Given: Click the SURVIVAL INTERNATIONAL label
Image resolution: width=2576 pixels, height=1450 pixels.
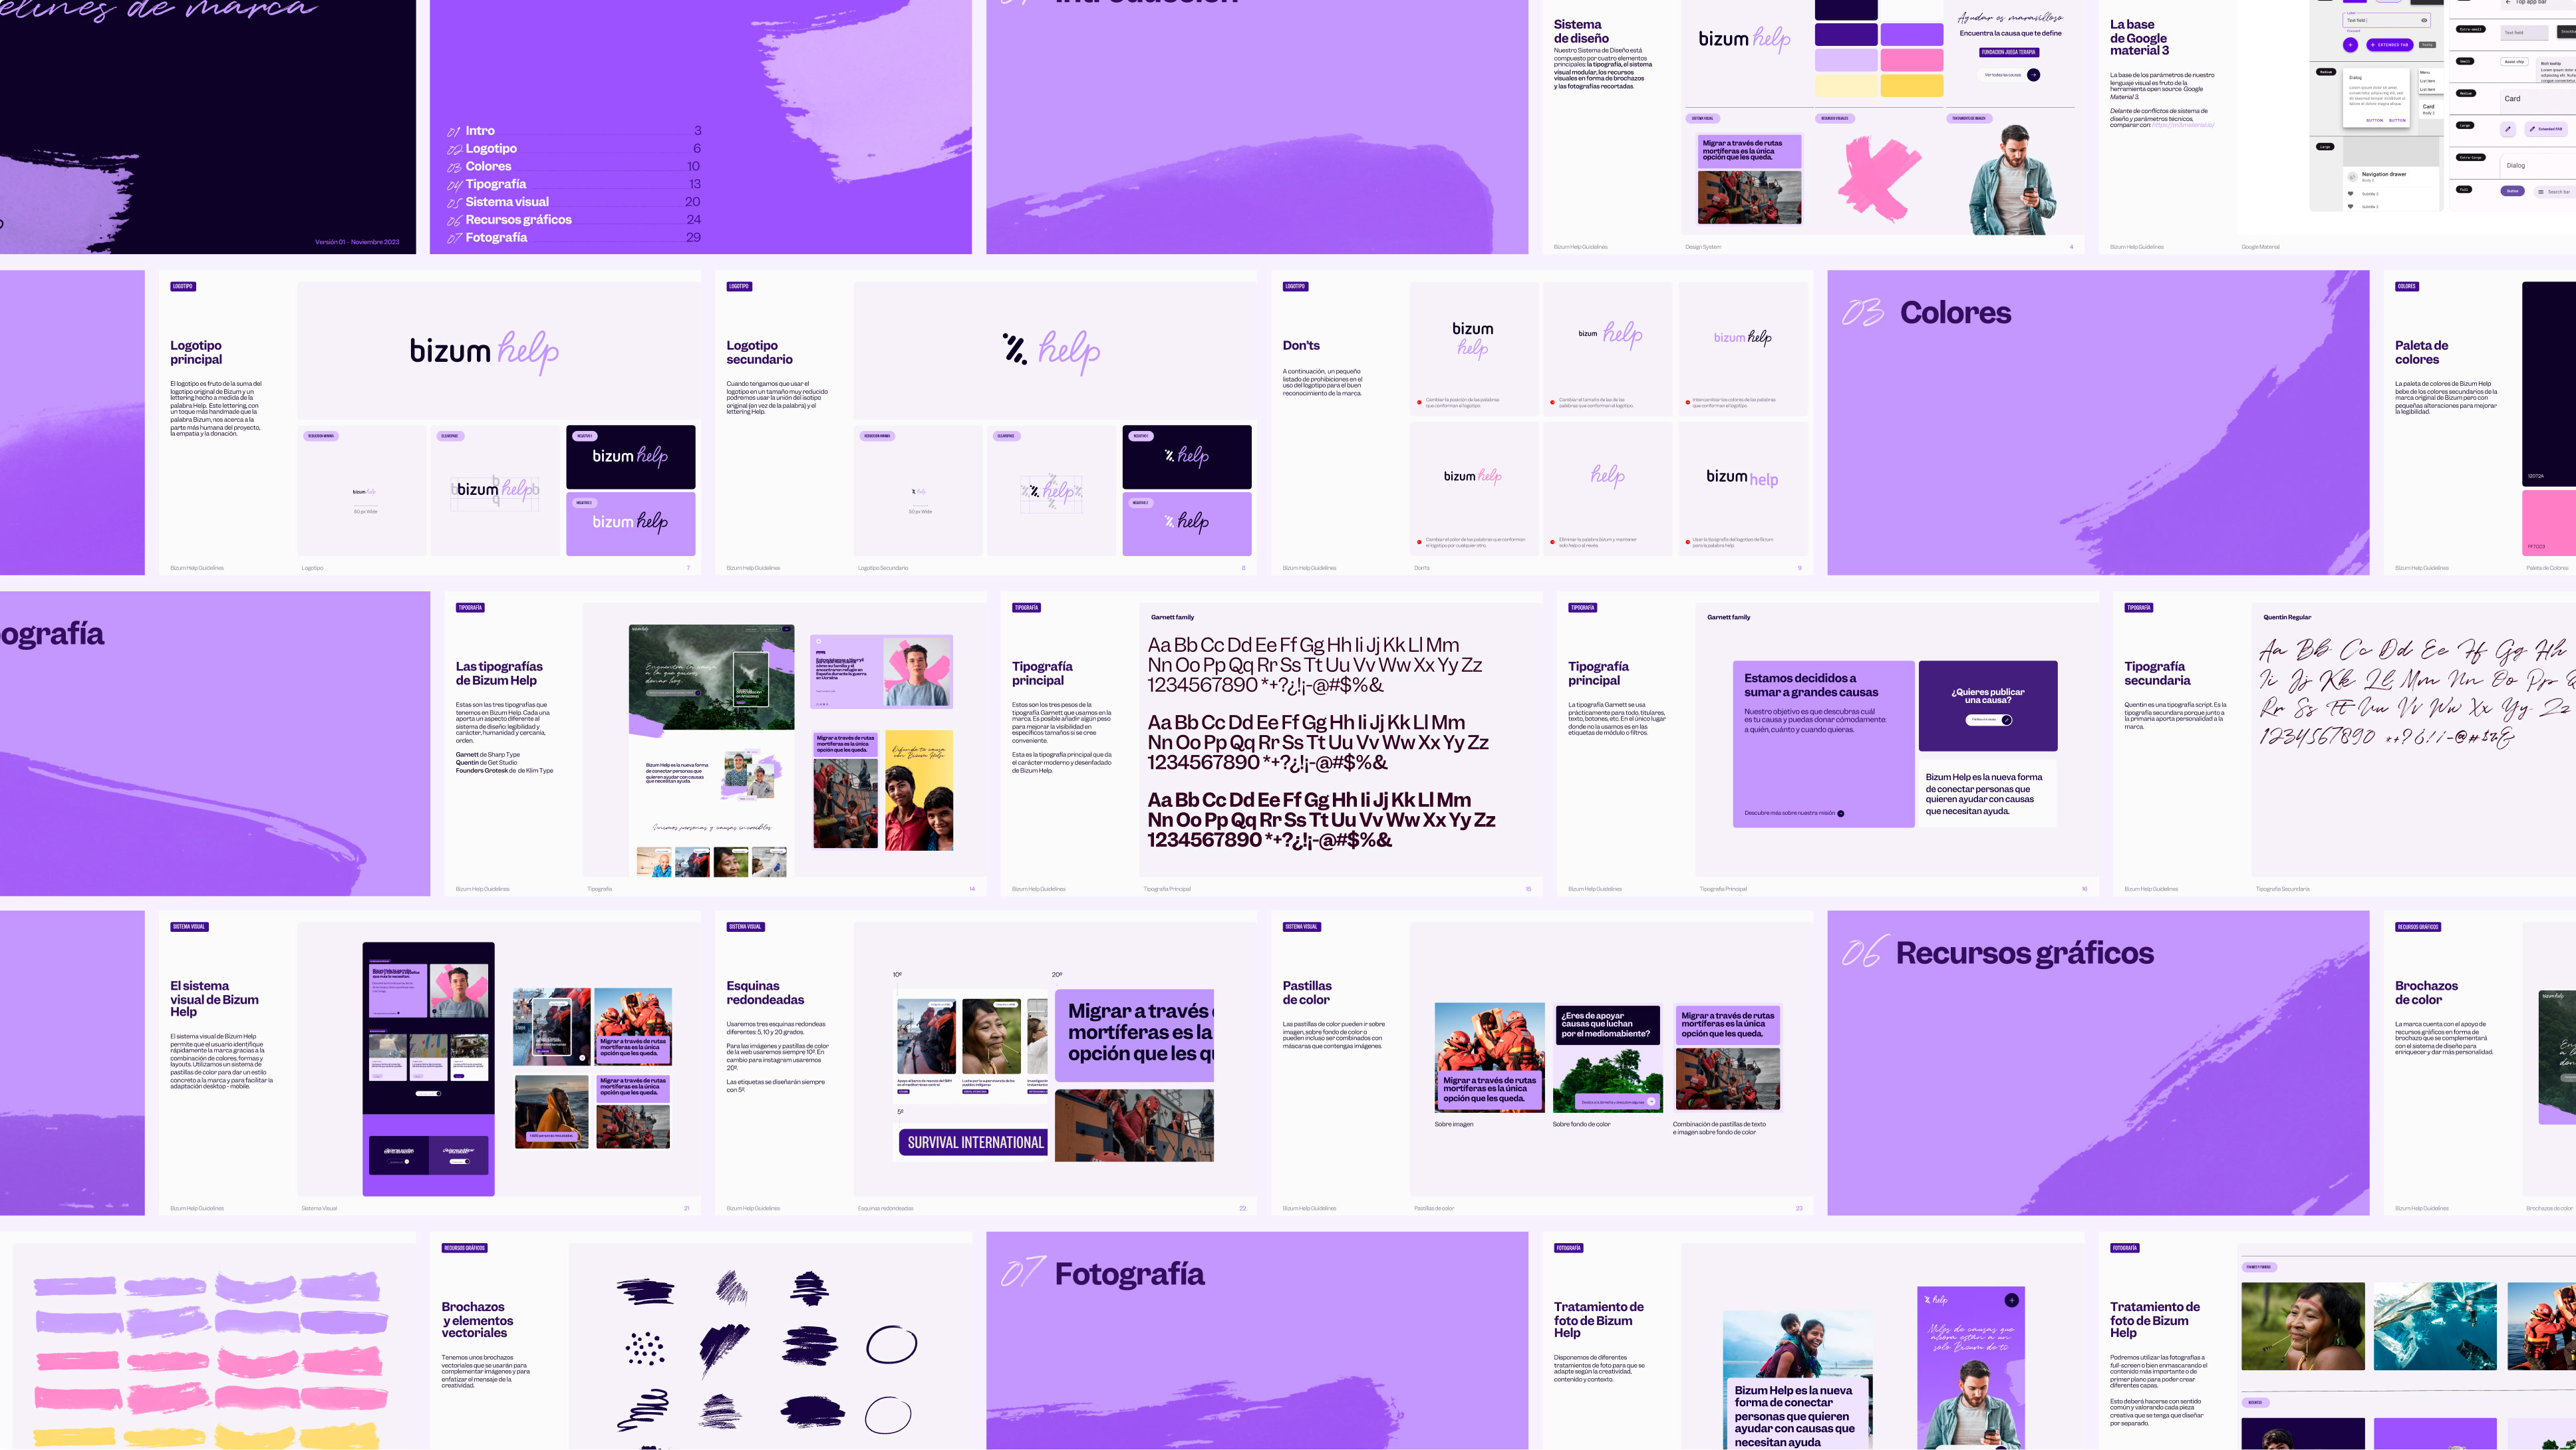Looking at the screenshot, I should pos(975,1142).
